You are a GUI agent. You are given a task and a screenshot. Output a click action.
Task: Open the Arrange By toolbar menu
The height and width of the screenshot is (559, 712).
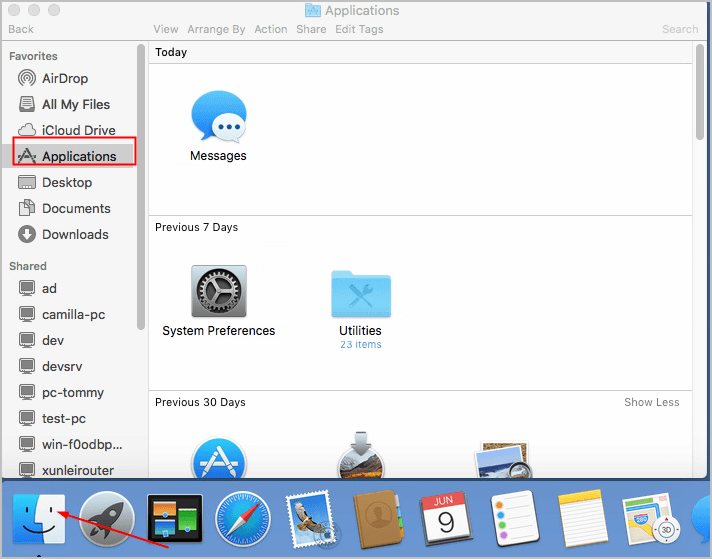pyautogui.click(x=216, y=29)
